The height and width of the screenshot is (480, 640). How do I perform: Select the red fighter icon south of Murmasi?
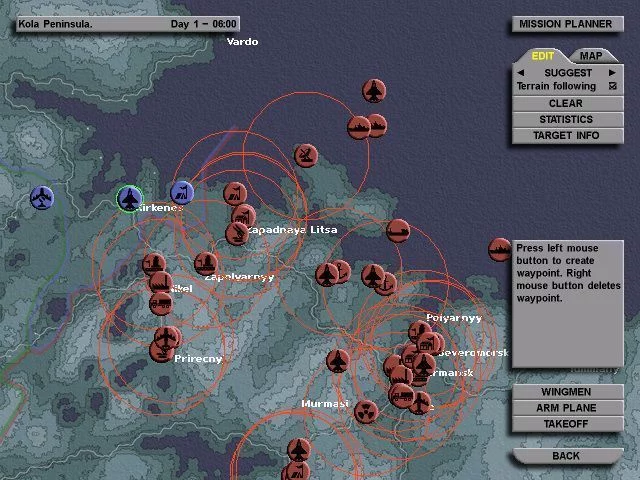(299, 450)
